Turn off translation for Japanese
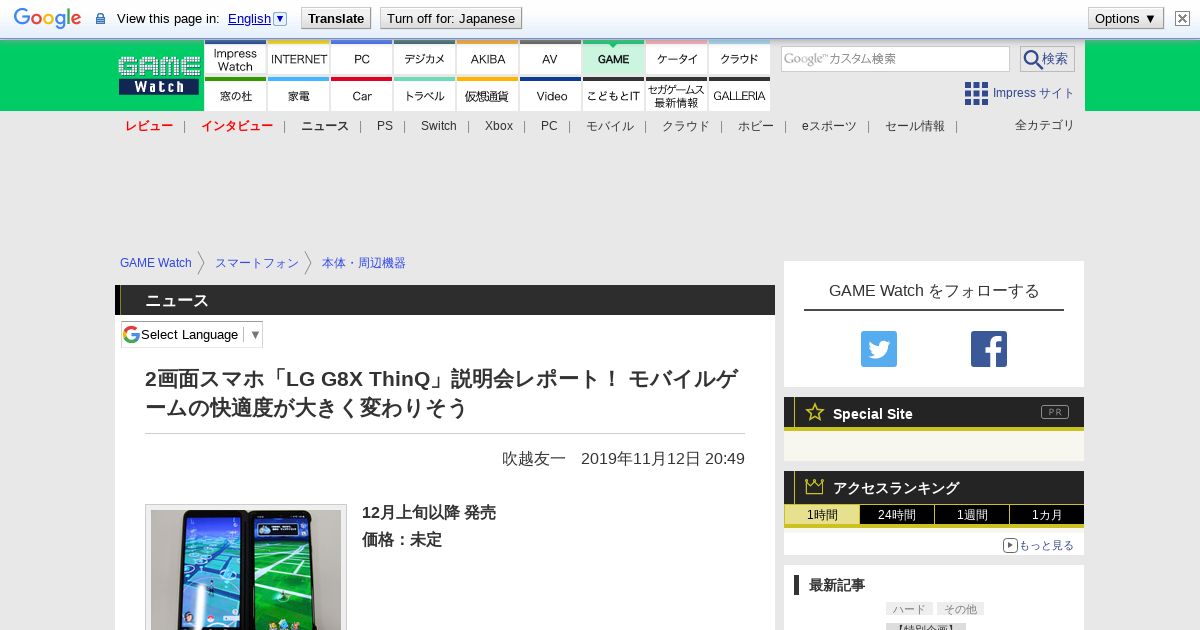 point(451,18)
